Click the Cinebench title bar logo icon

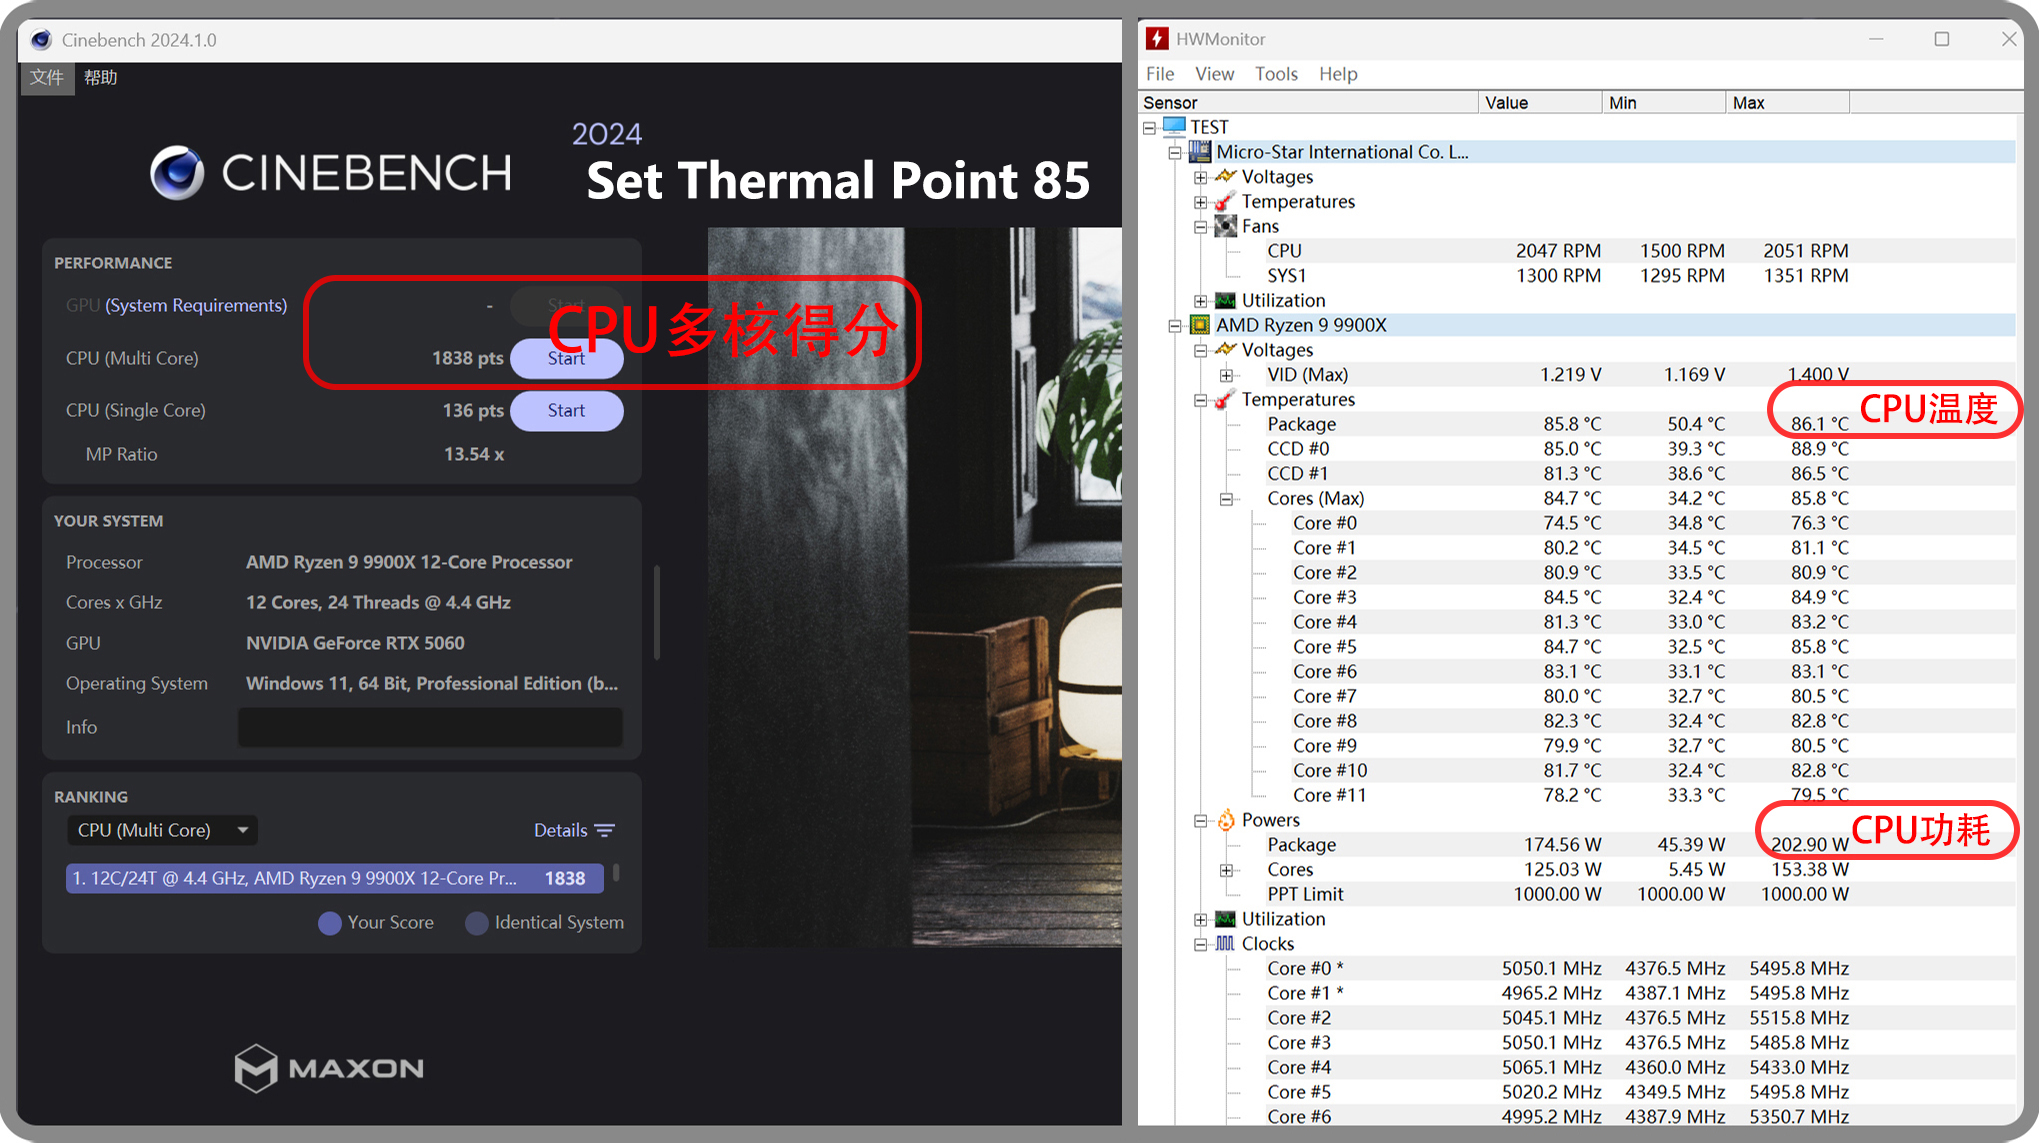(41, 40)
